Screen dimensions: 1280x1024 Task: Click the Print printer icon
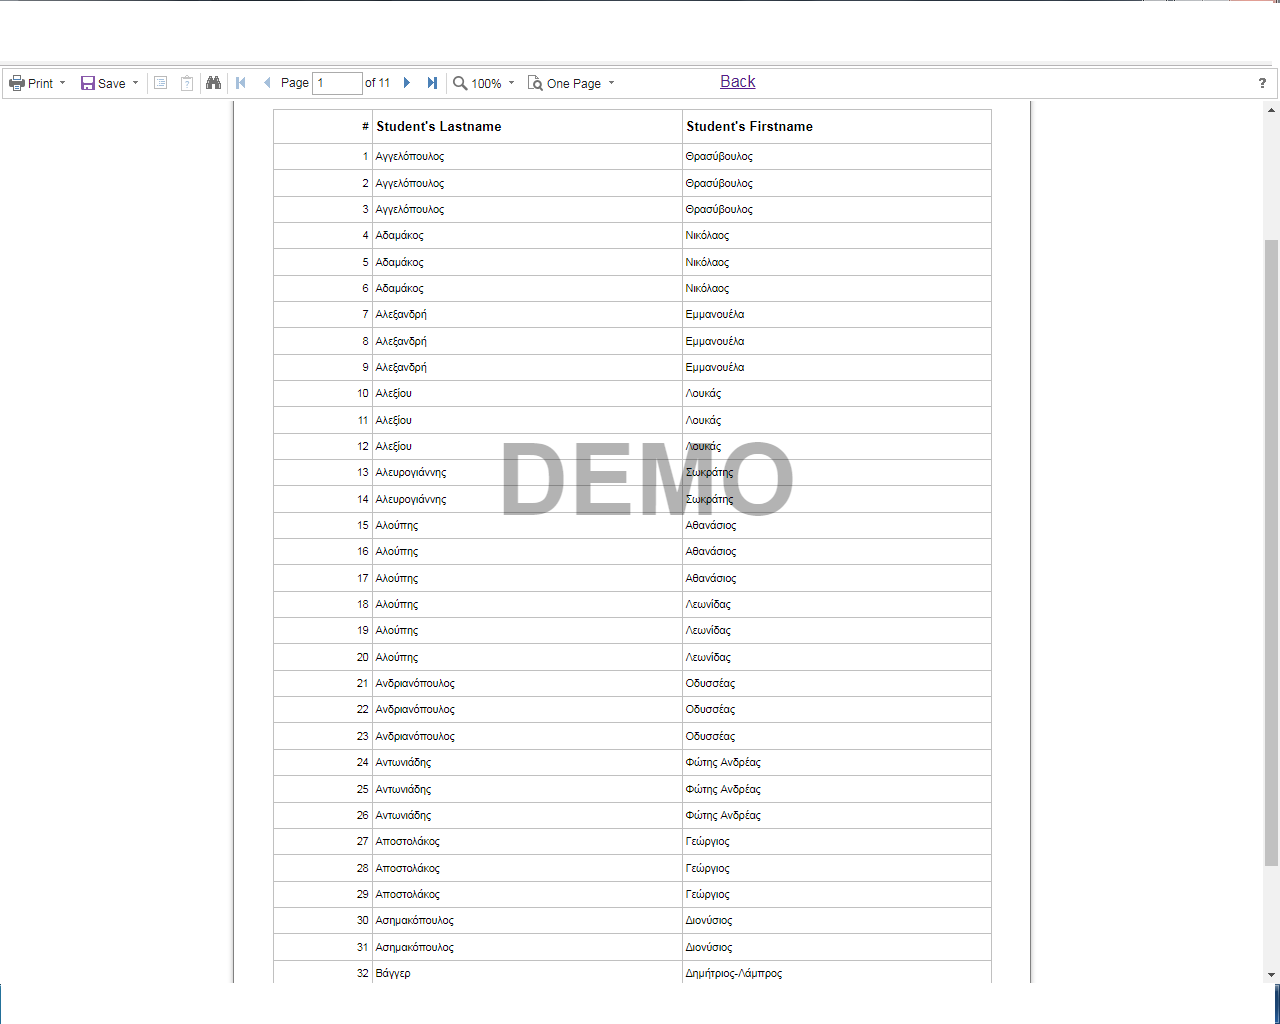(17, 83)
